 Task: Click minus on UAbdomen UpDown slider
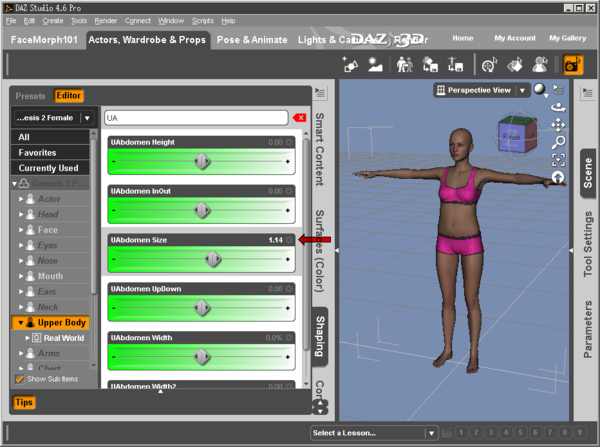pyautogui.click(x=114, y=308)
